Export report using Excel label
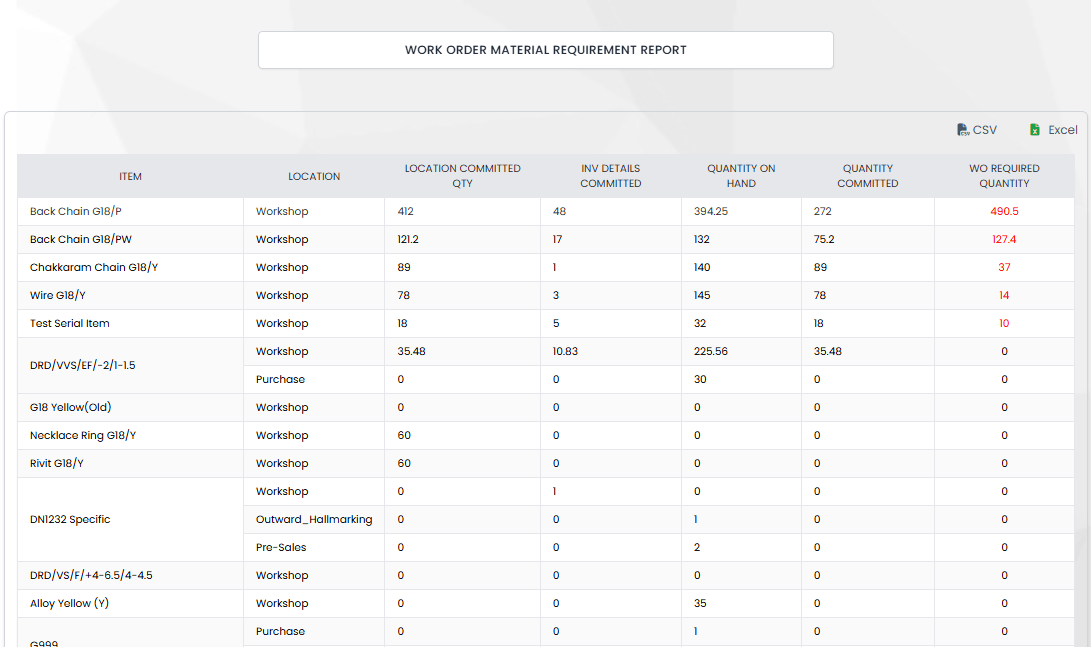The height and width of the screenshot is (647, 1091). coord(1062,130)
